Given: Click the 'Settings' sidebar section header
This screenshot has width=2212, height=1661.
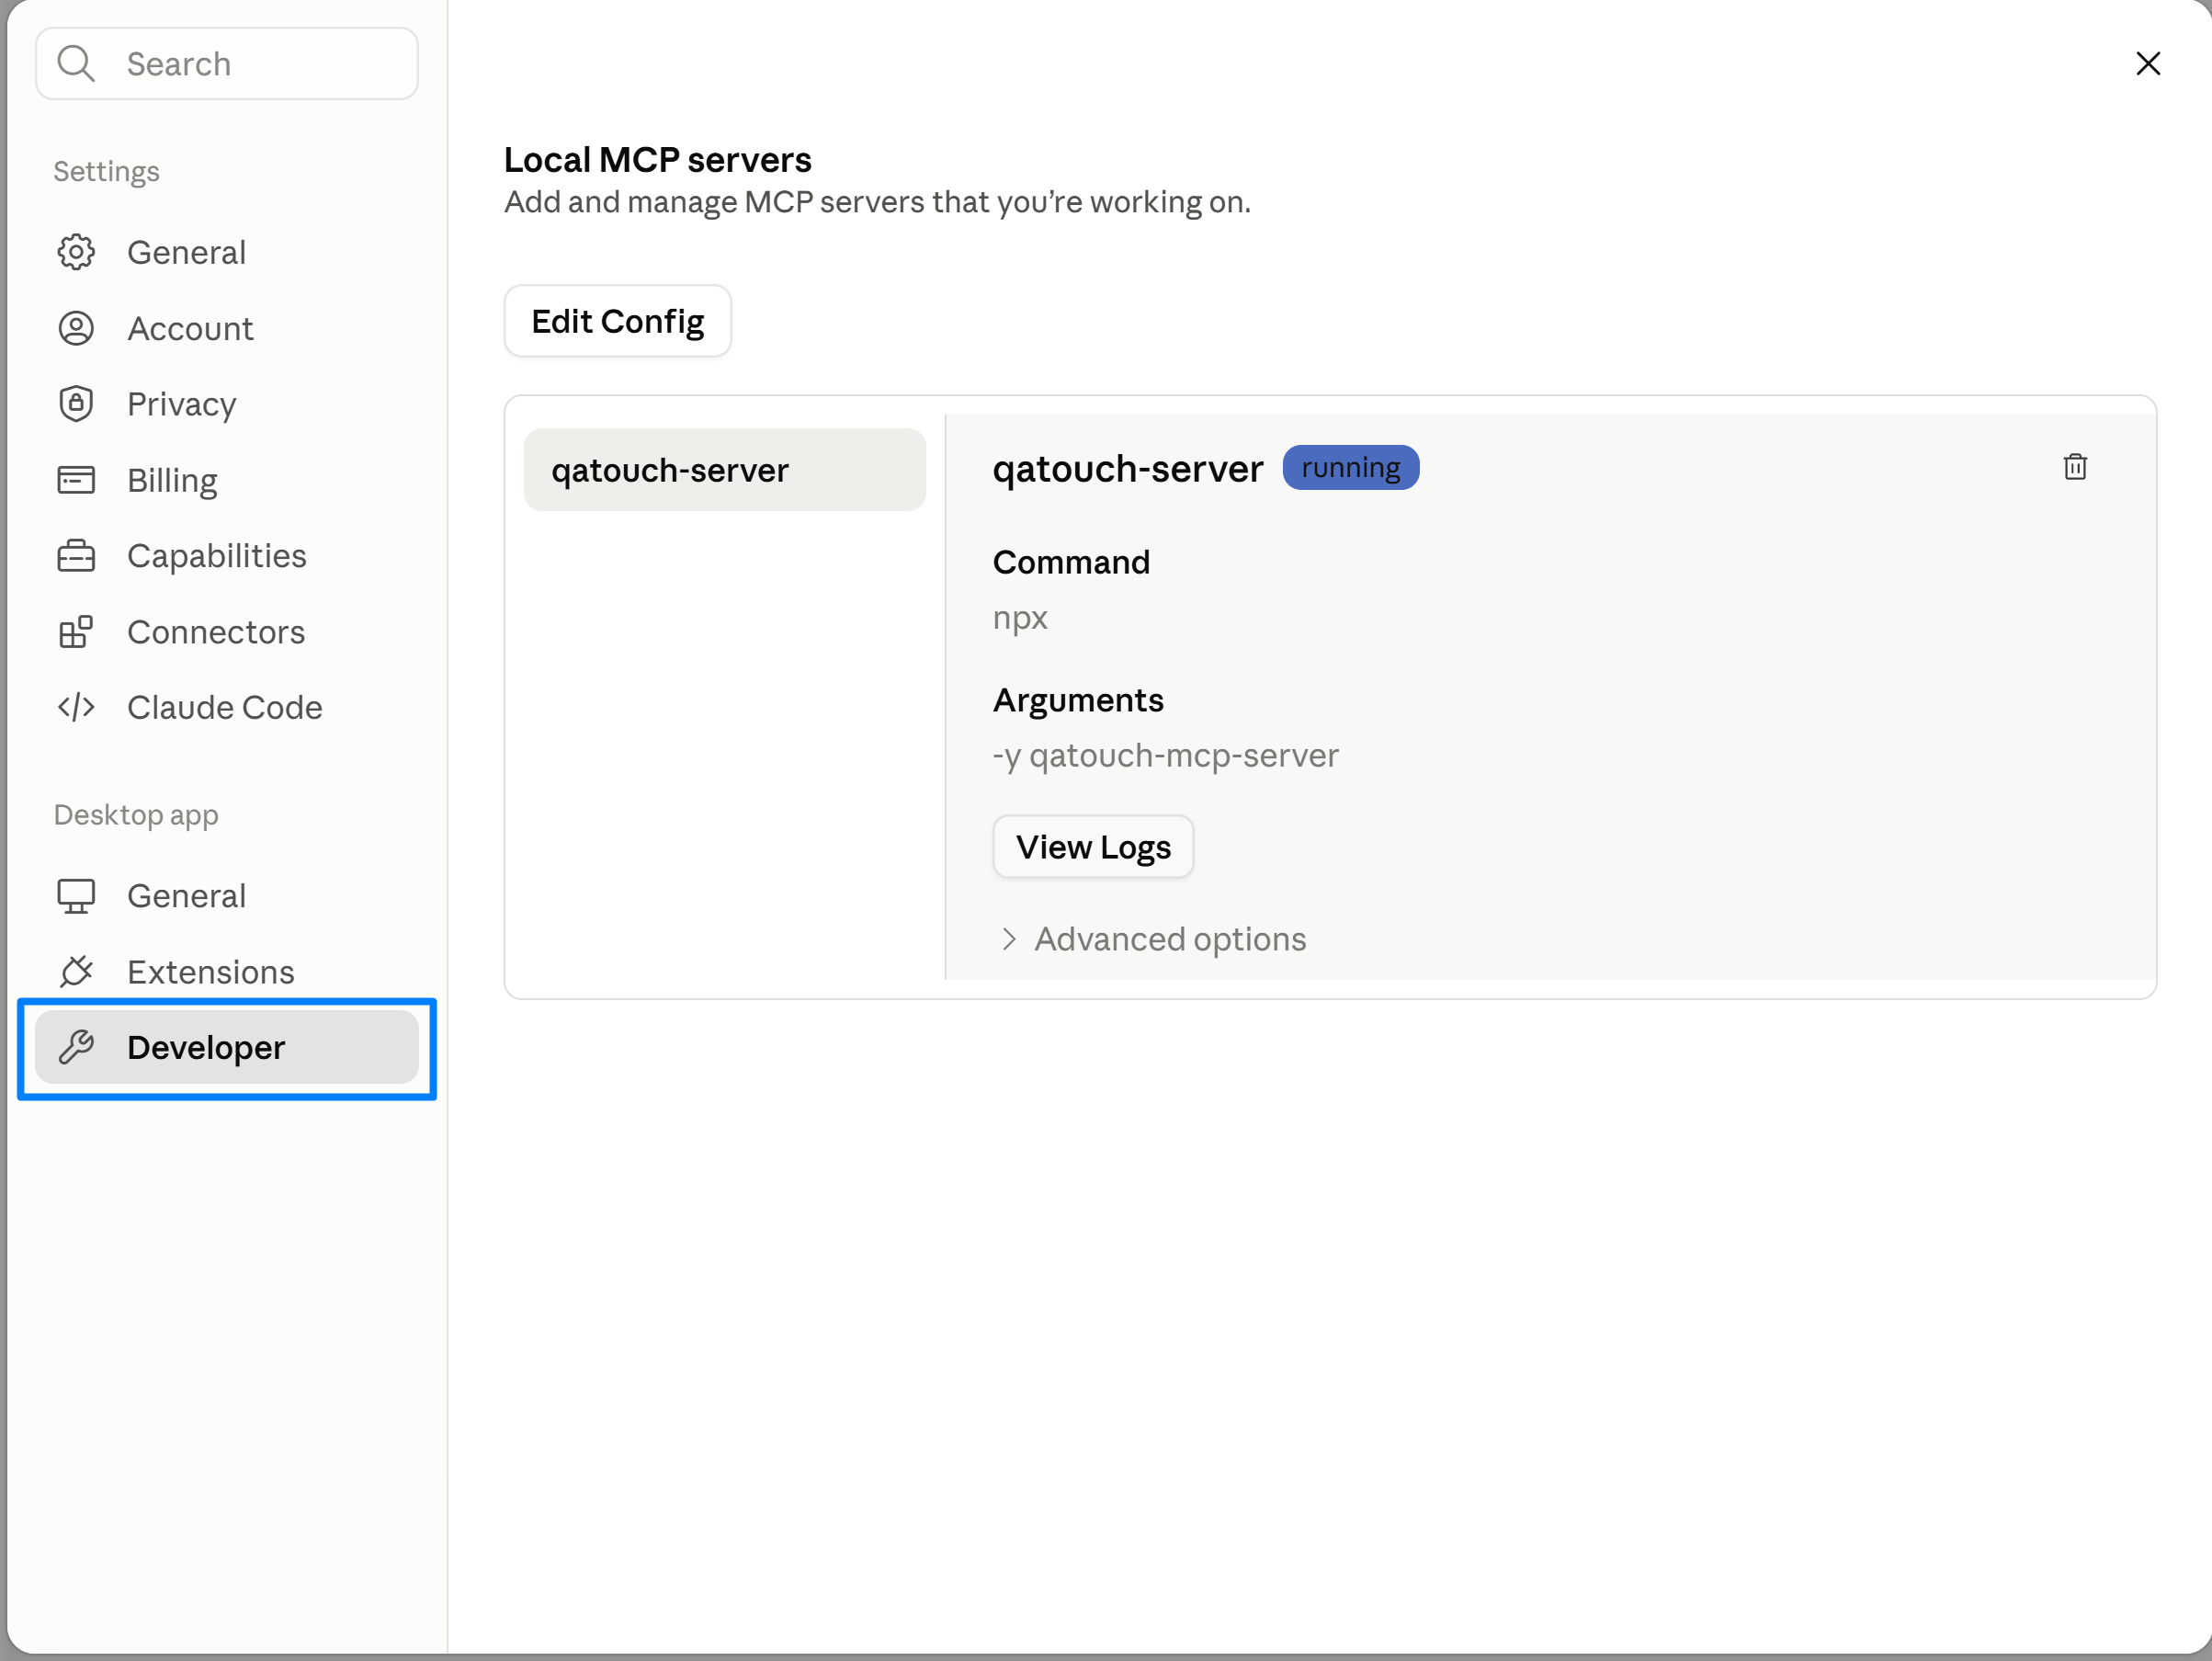Looking at the screenshot, I should click(x=106, y=171).
